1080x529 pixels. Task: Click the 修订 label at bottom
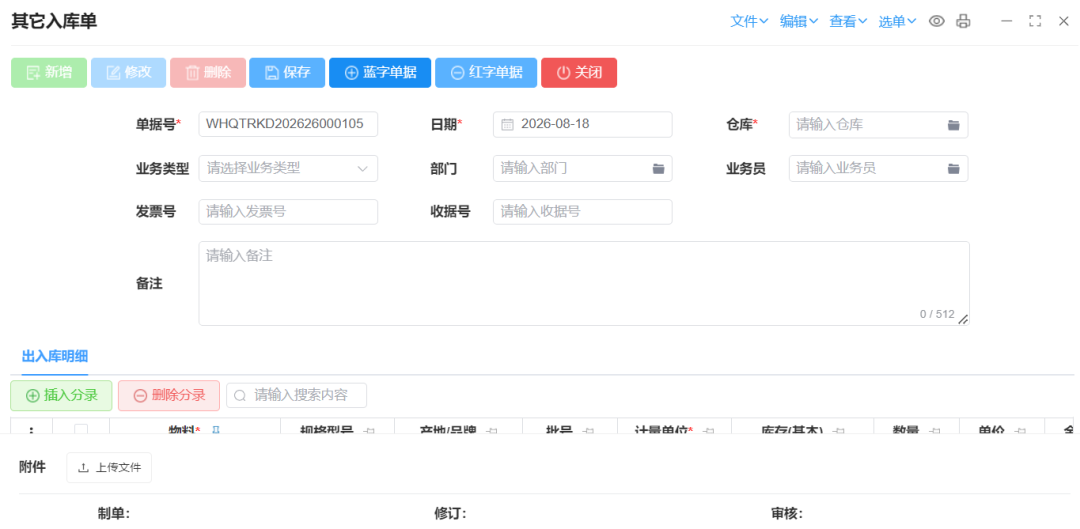click(450, 514)
